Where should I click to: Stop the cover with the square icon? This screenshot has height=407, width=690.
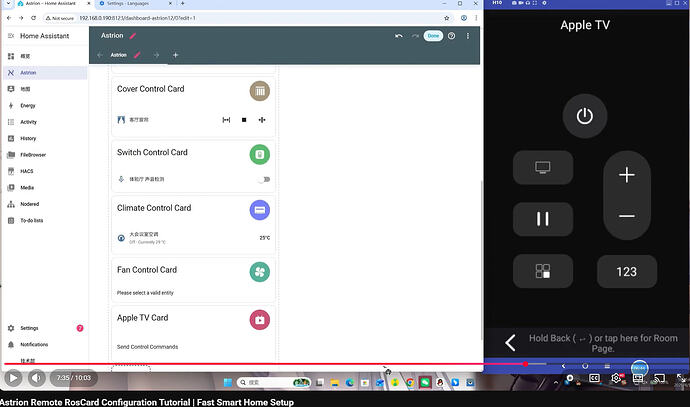(x=244, y=120)
